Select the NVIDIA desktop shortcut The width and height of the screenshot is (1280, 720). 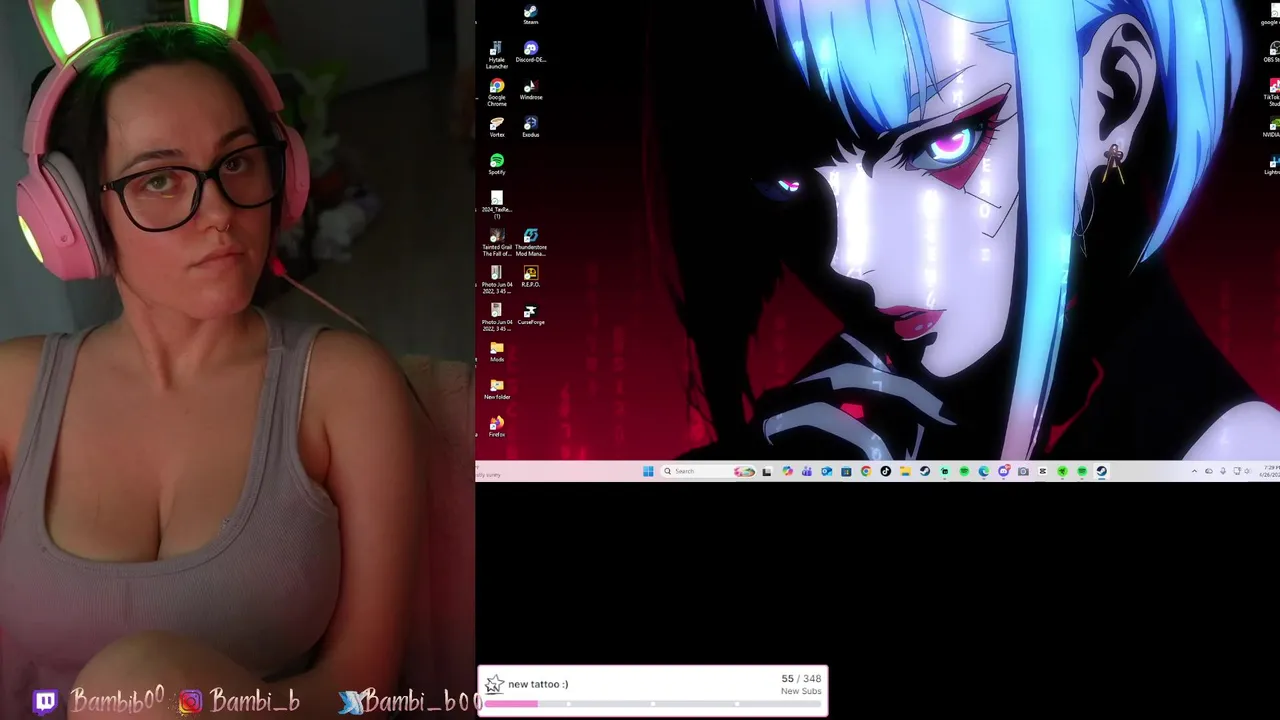[x=1273, y=127]
